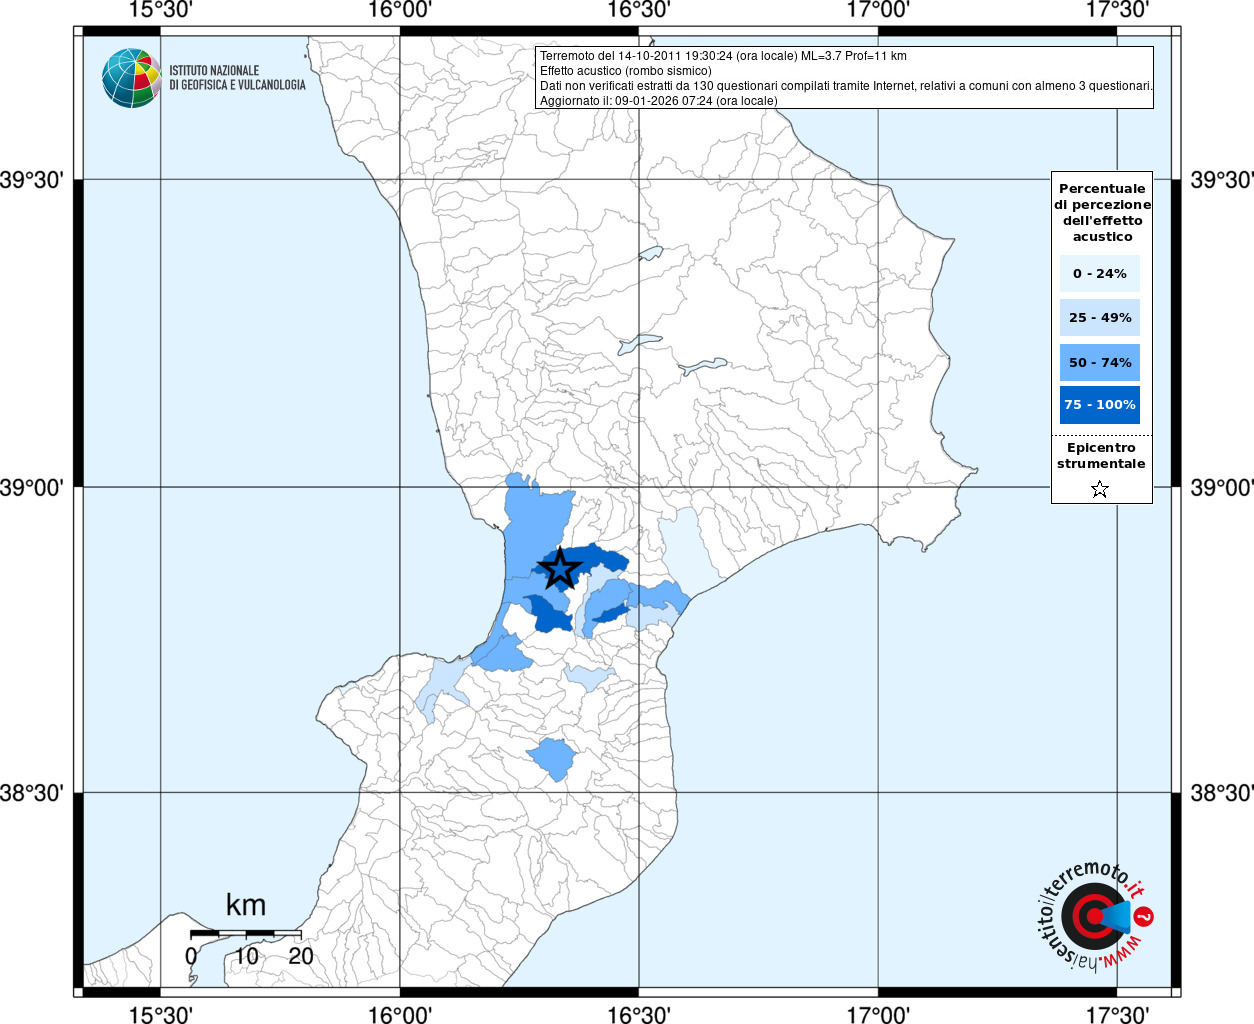
Task: Click the top axis label 16°00'
Action: click(400, 10)
